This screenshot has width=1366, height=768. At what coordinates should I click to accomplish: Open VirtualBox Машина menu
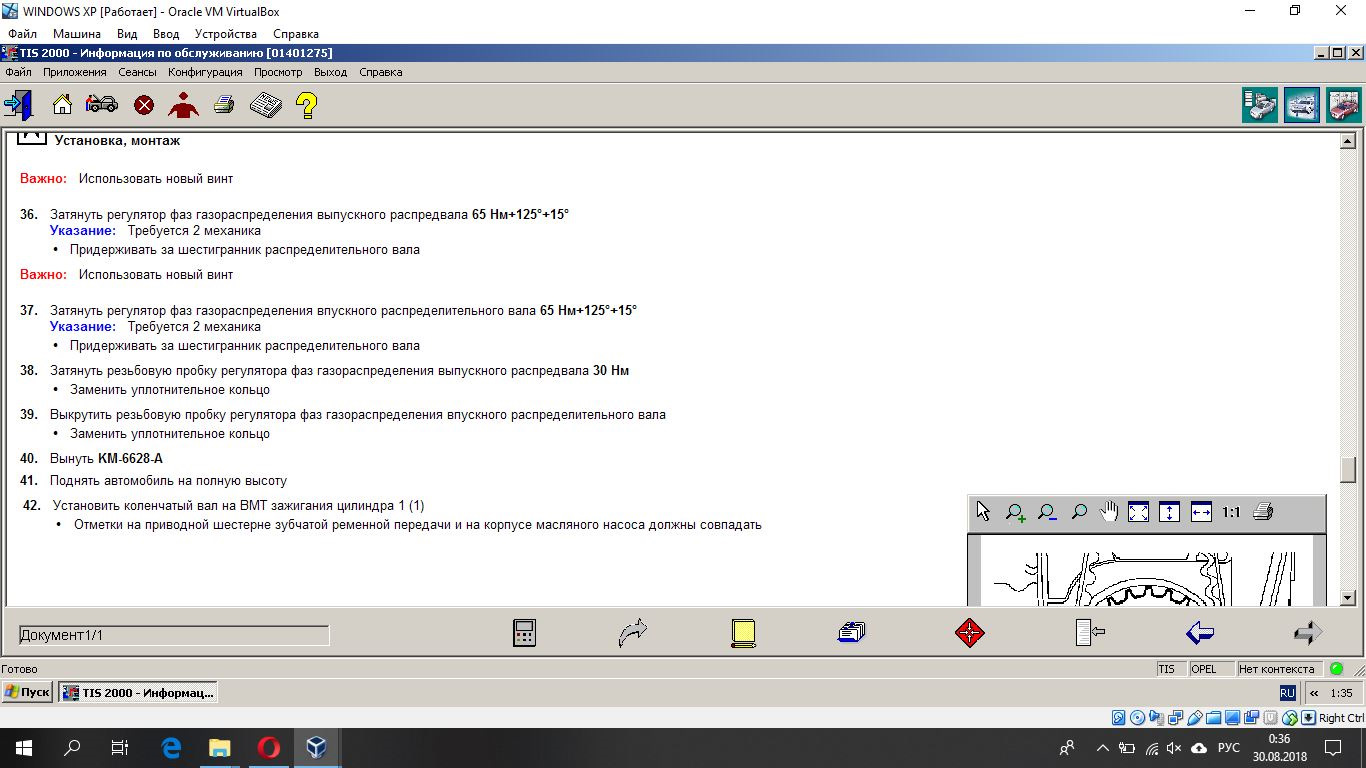click(x=77, y=34)
